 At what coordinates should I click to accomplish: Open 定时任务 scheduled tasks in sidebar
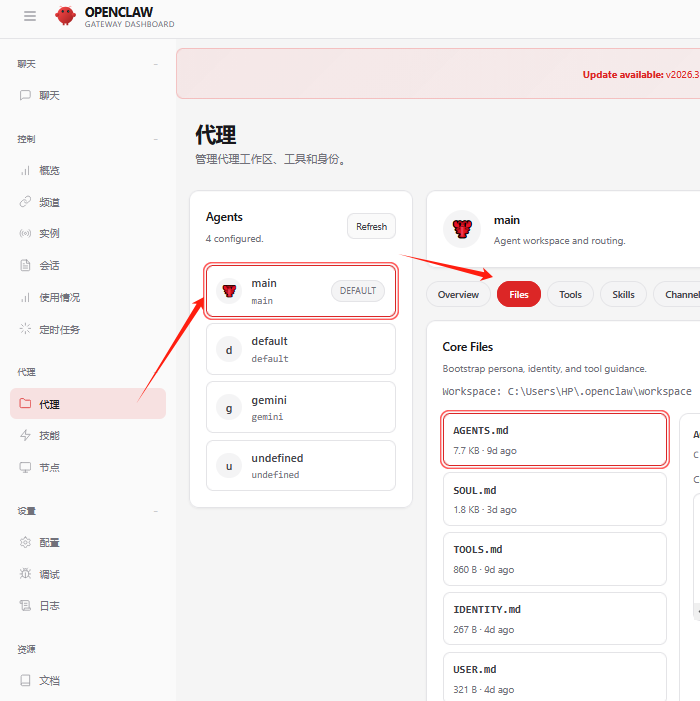59,329
